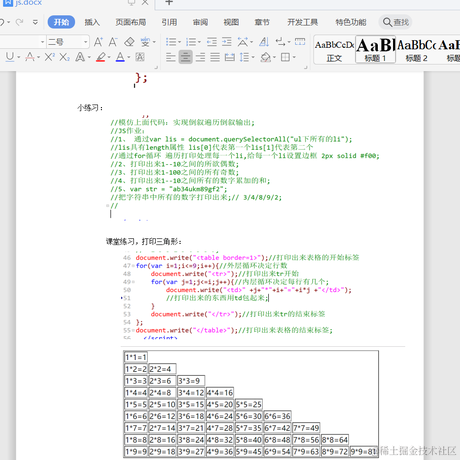Click the character border icon
460x460 pixels.
(x=140, y=57)
